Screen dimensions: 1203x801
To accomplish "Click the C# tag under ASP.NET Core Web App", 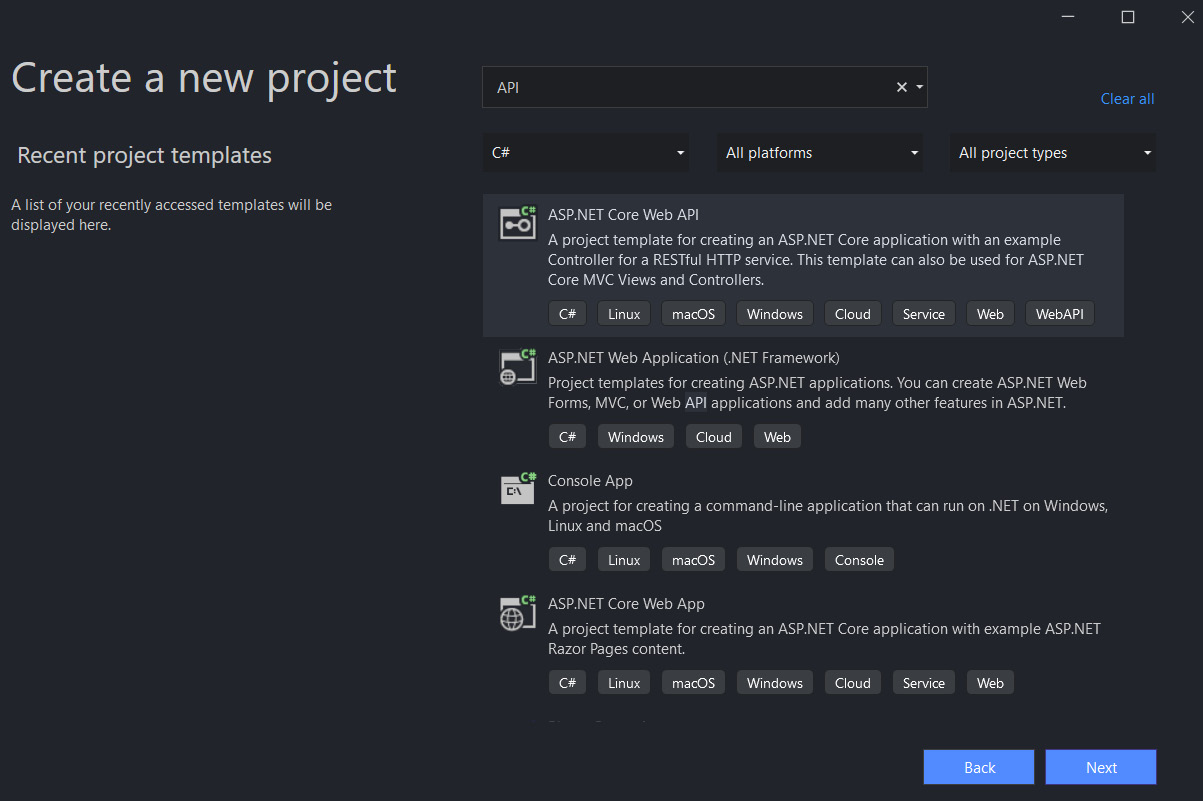I will pyautogui.click(x=567, y=683).
